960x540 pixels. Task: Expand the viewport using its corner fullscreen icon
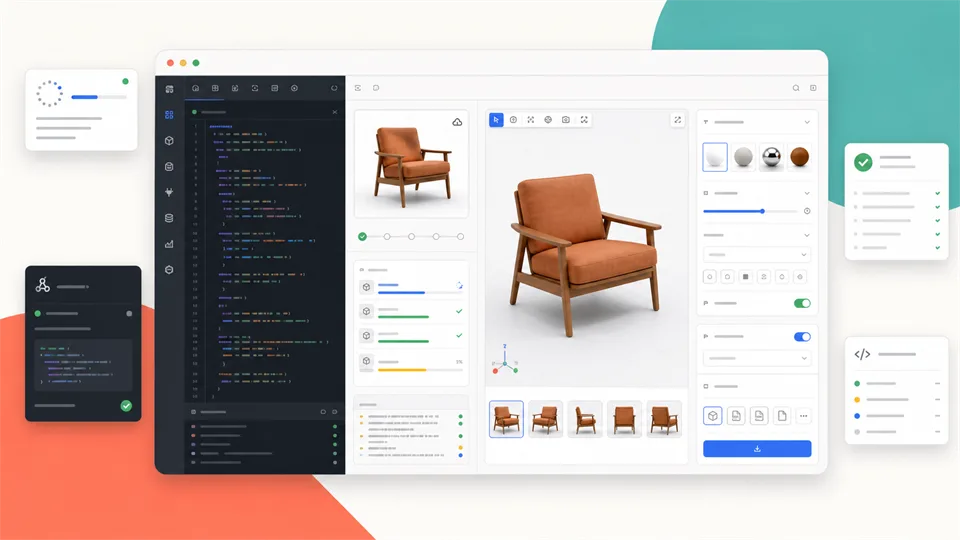(677, 120)
